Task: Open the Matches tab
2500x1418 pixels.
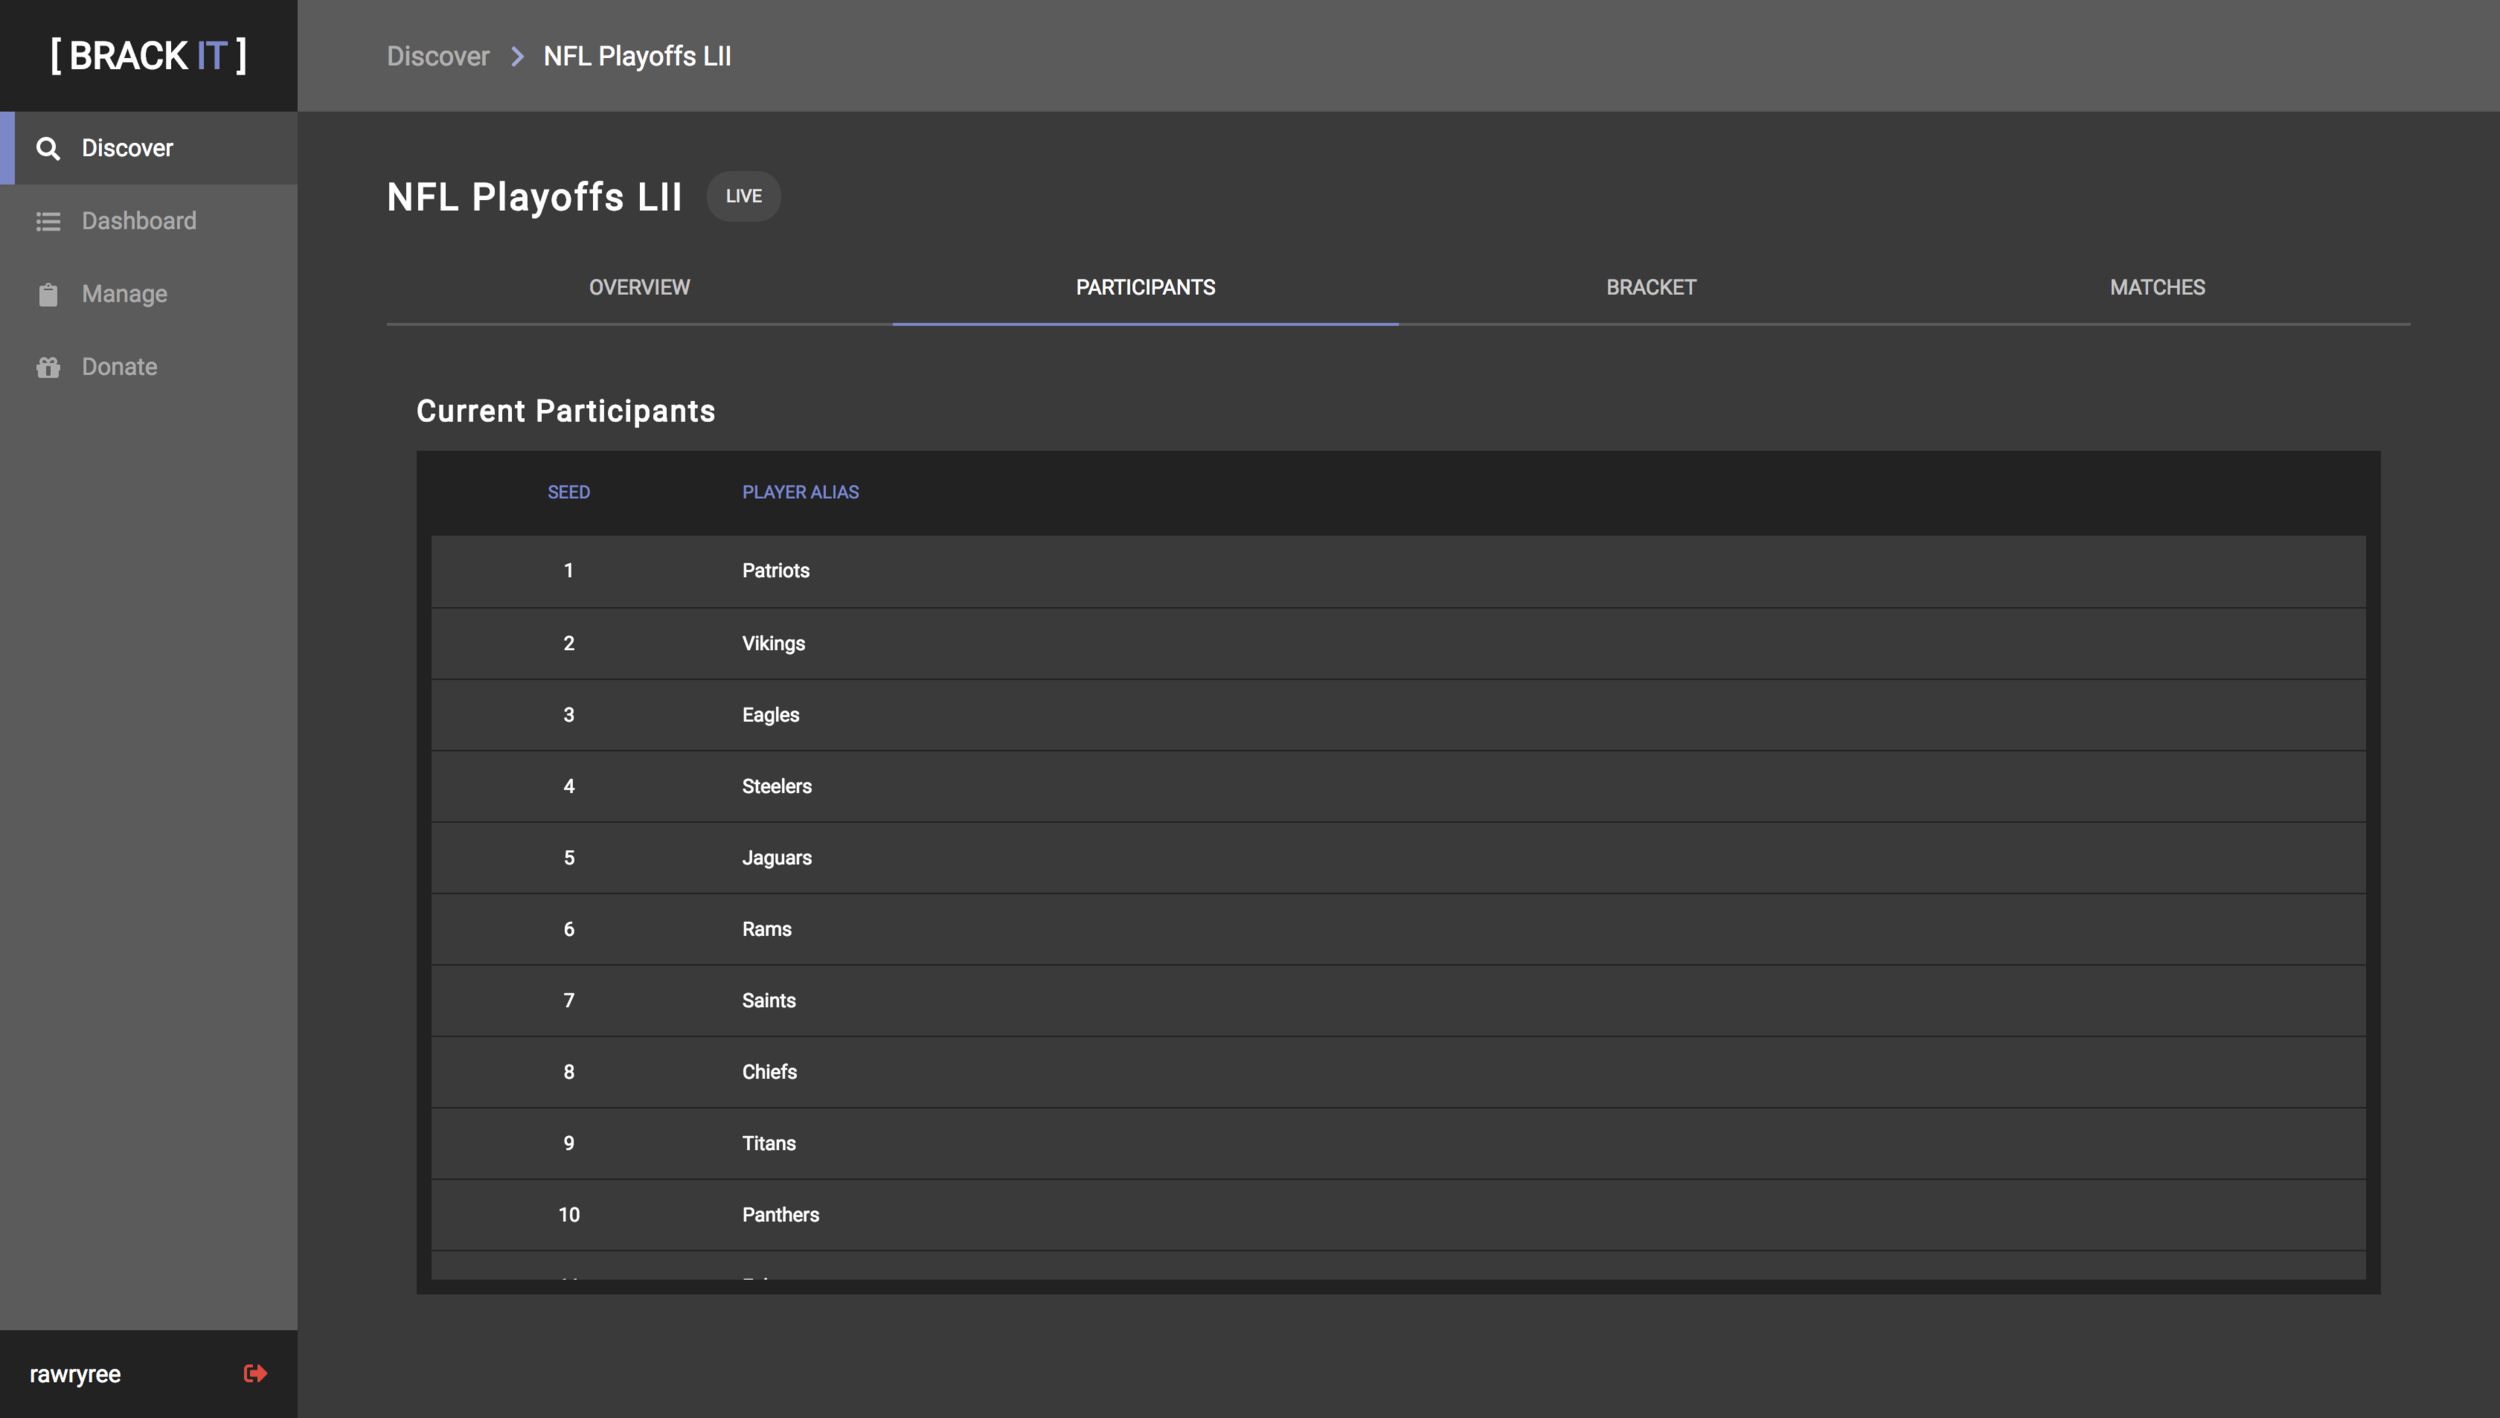Action: tap(2156, 288)
